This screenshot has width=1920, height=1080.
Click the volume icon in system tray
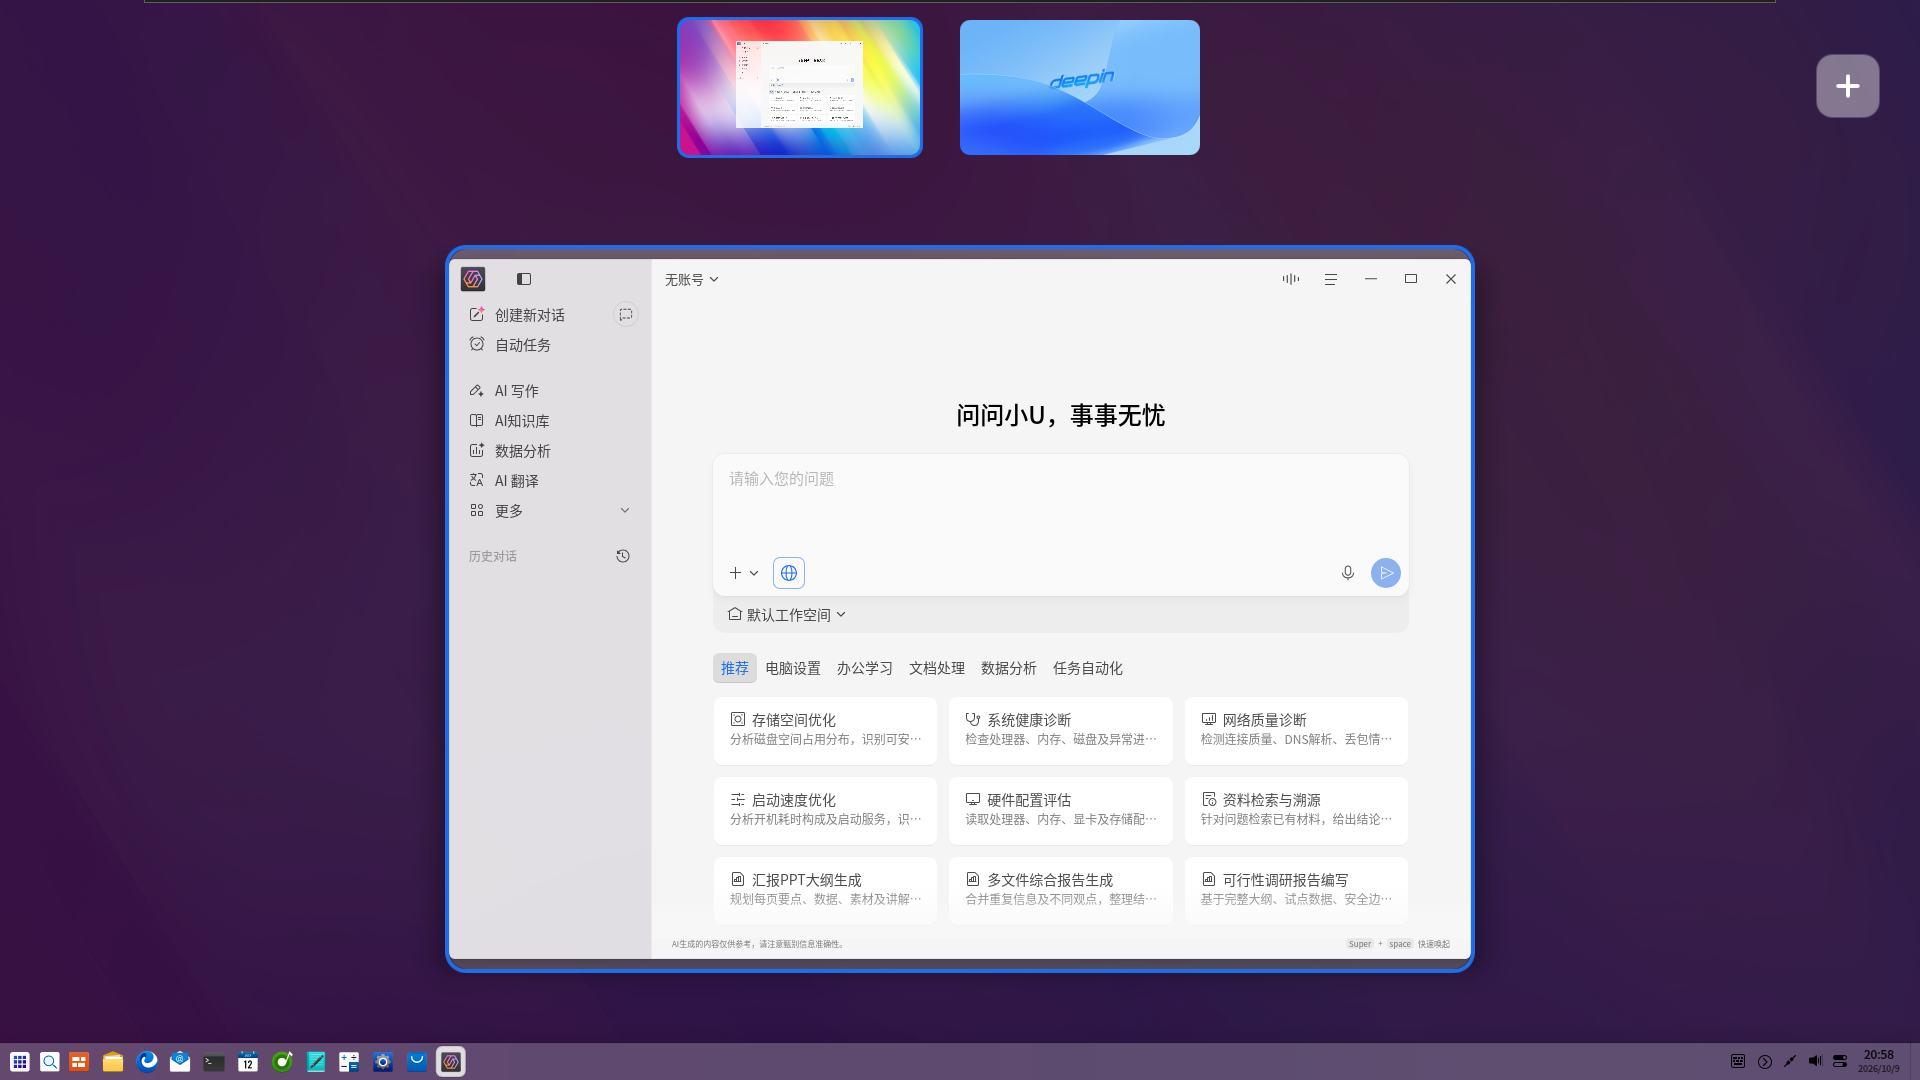1815,1061
